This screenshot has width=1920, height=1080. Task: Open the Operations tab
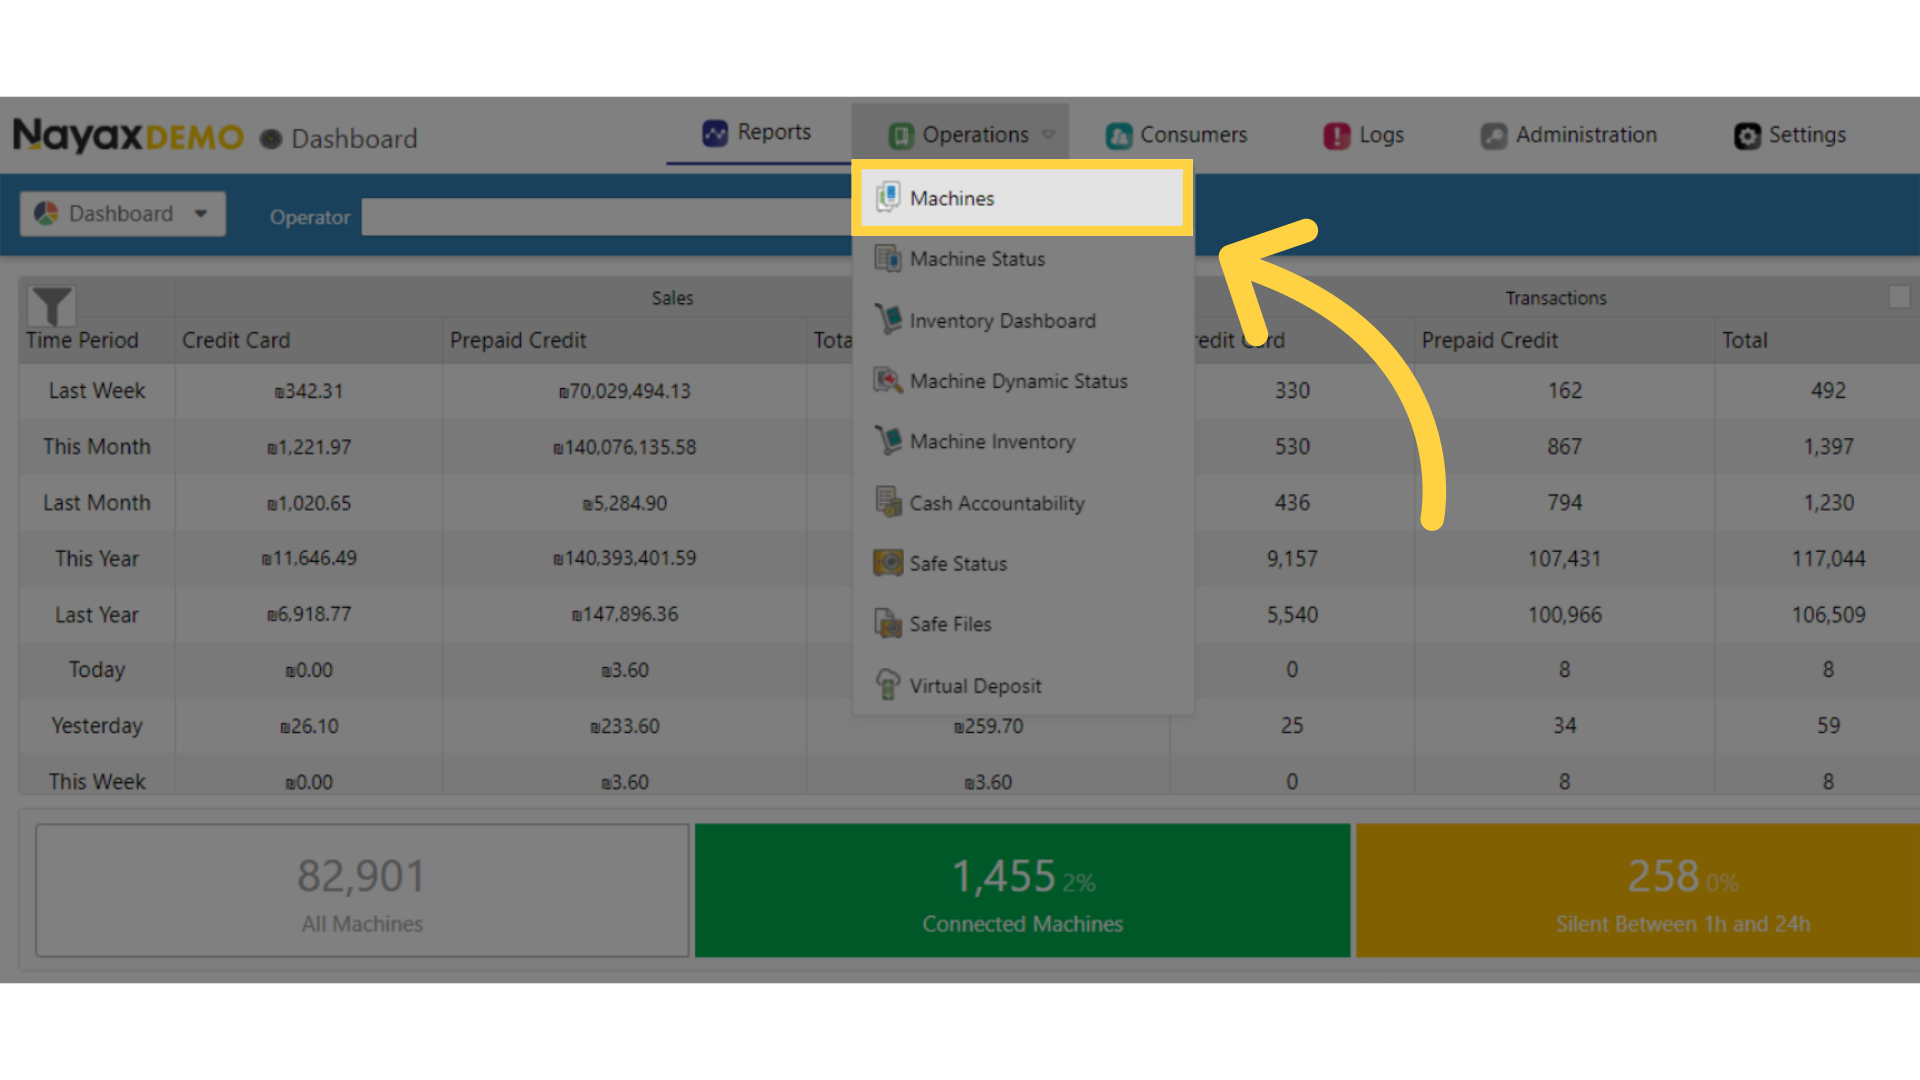tap(960, 134)
